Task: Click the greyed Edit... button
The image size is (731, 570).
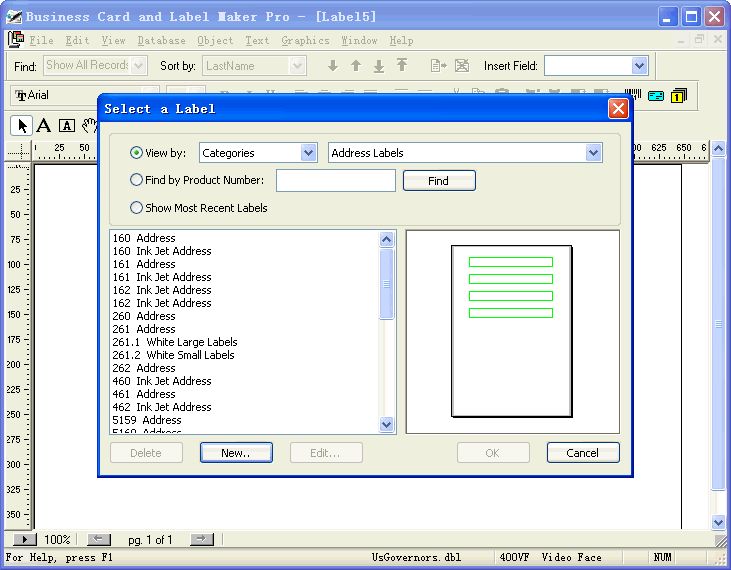Action: point(326,453)
